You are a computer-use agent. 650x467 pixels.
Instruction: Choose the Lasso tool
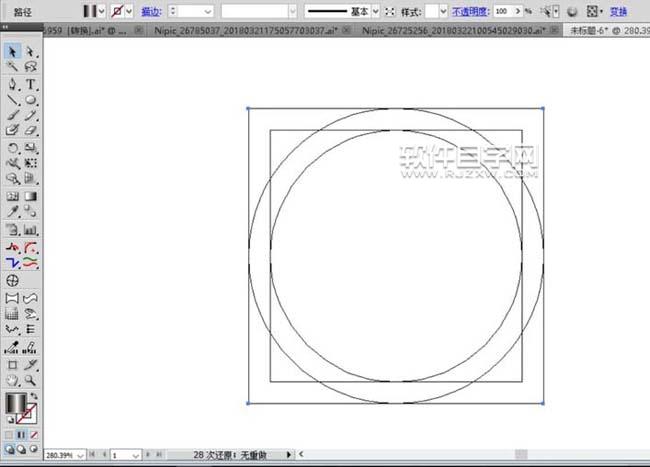(30, 66)
